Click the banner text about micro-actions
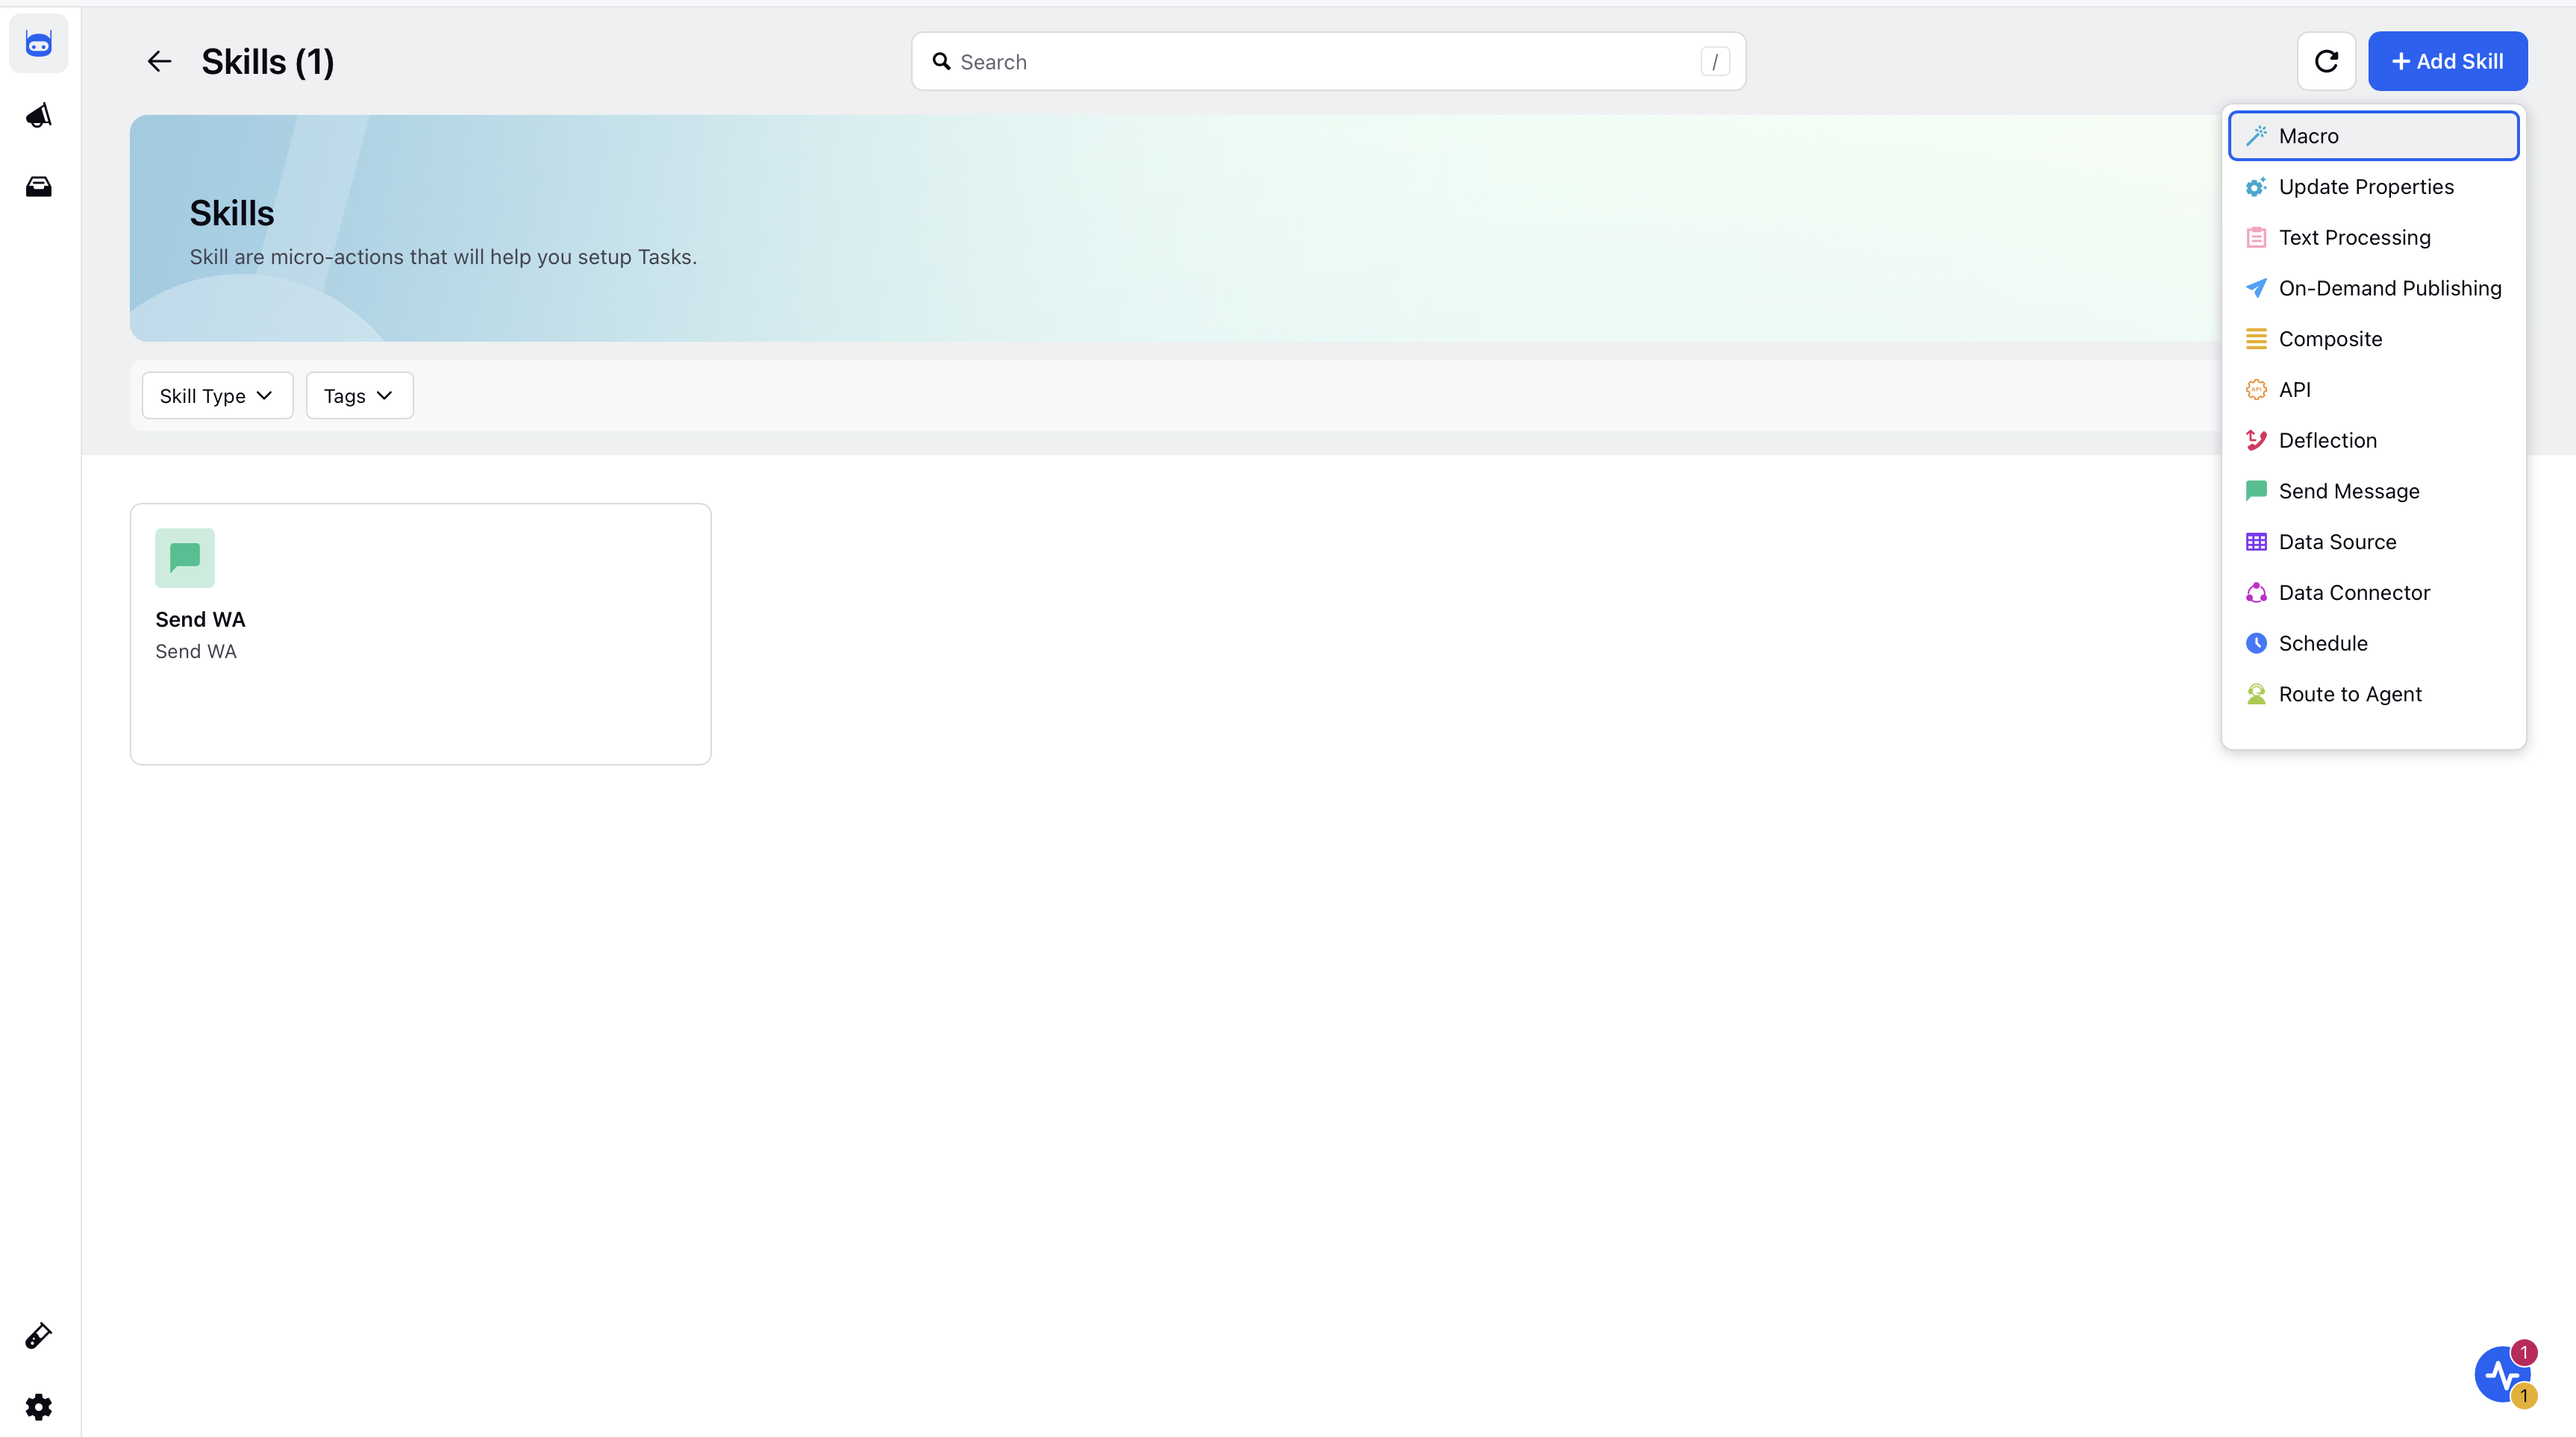The width and height of the screenshot is (2576, 1437). [443, 257]
